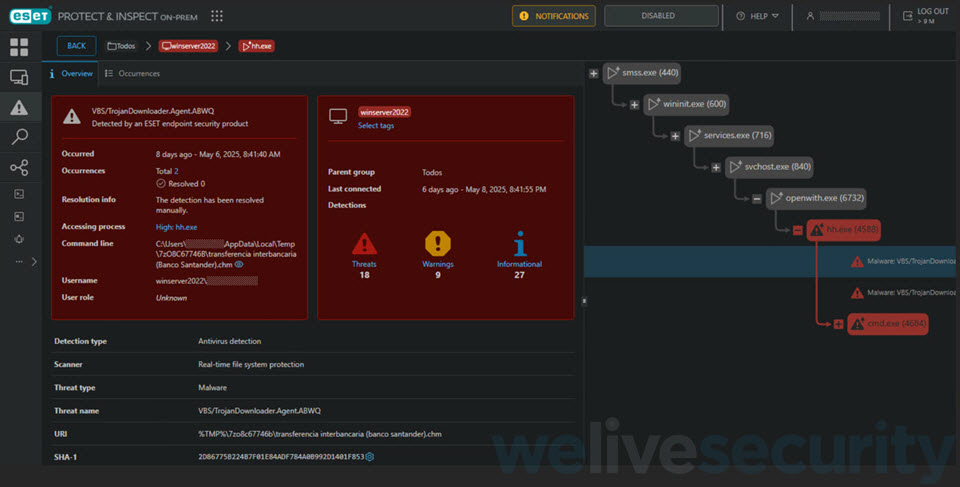960x487 pixels.
Task: Expand the cmd.exe (4684) node
Action: pos(838,323)
